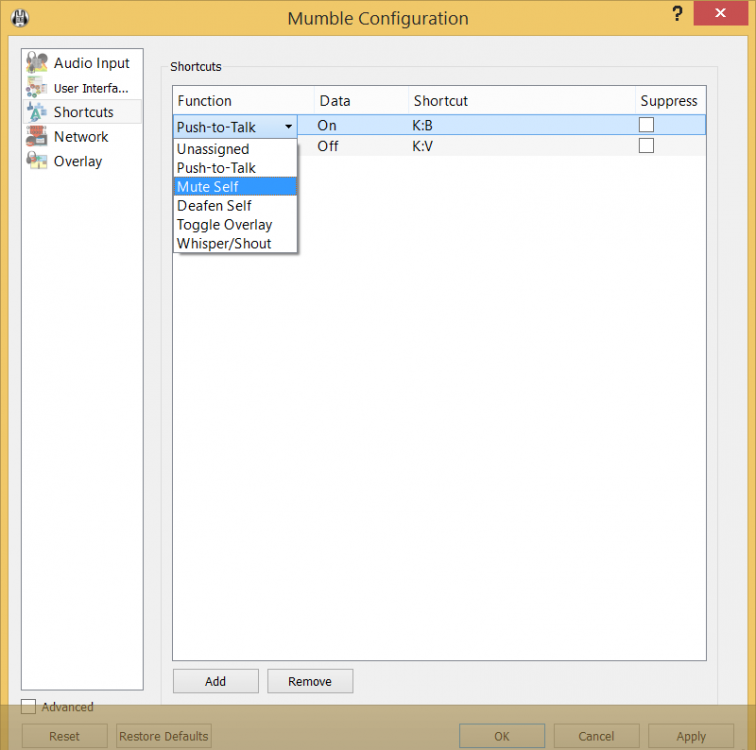Image resolution: width=756 pixels, height=750 pixels.
Task: Toggle Suppress checkbox for K:B shortcut
Action: coord(647,125)
